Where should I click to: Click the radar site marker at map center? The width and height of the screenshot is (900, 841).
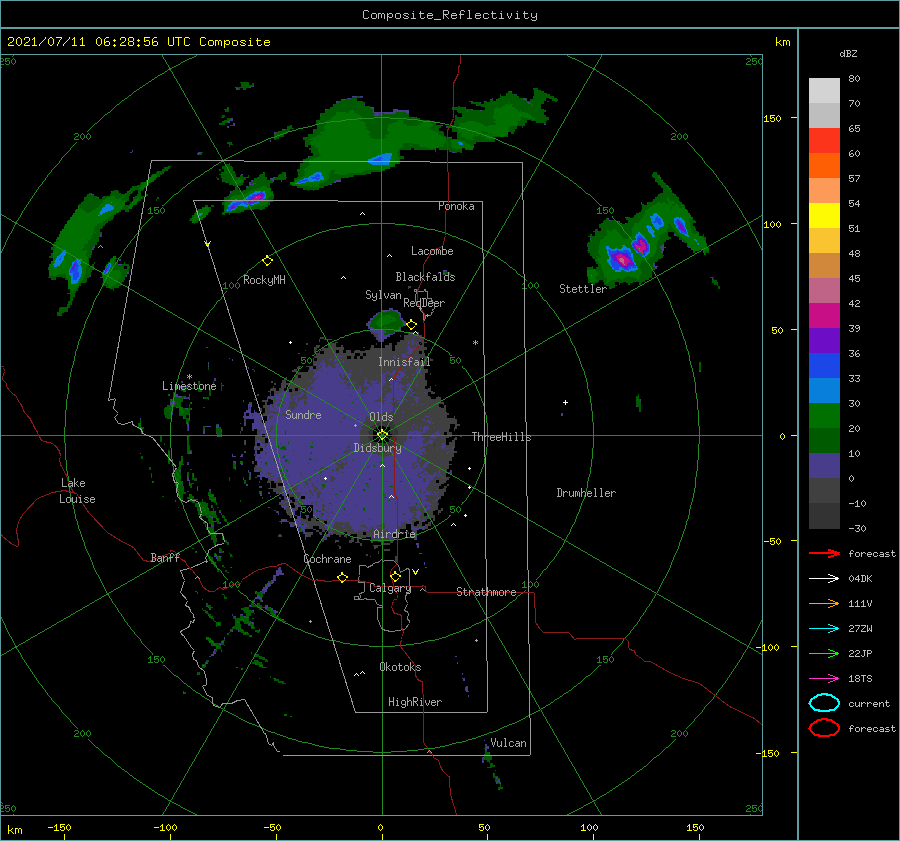point(382,435)
